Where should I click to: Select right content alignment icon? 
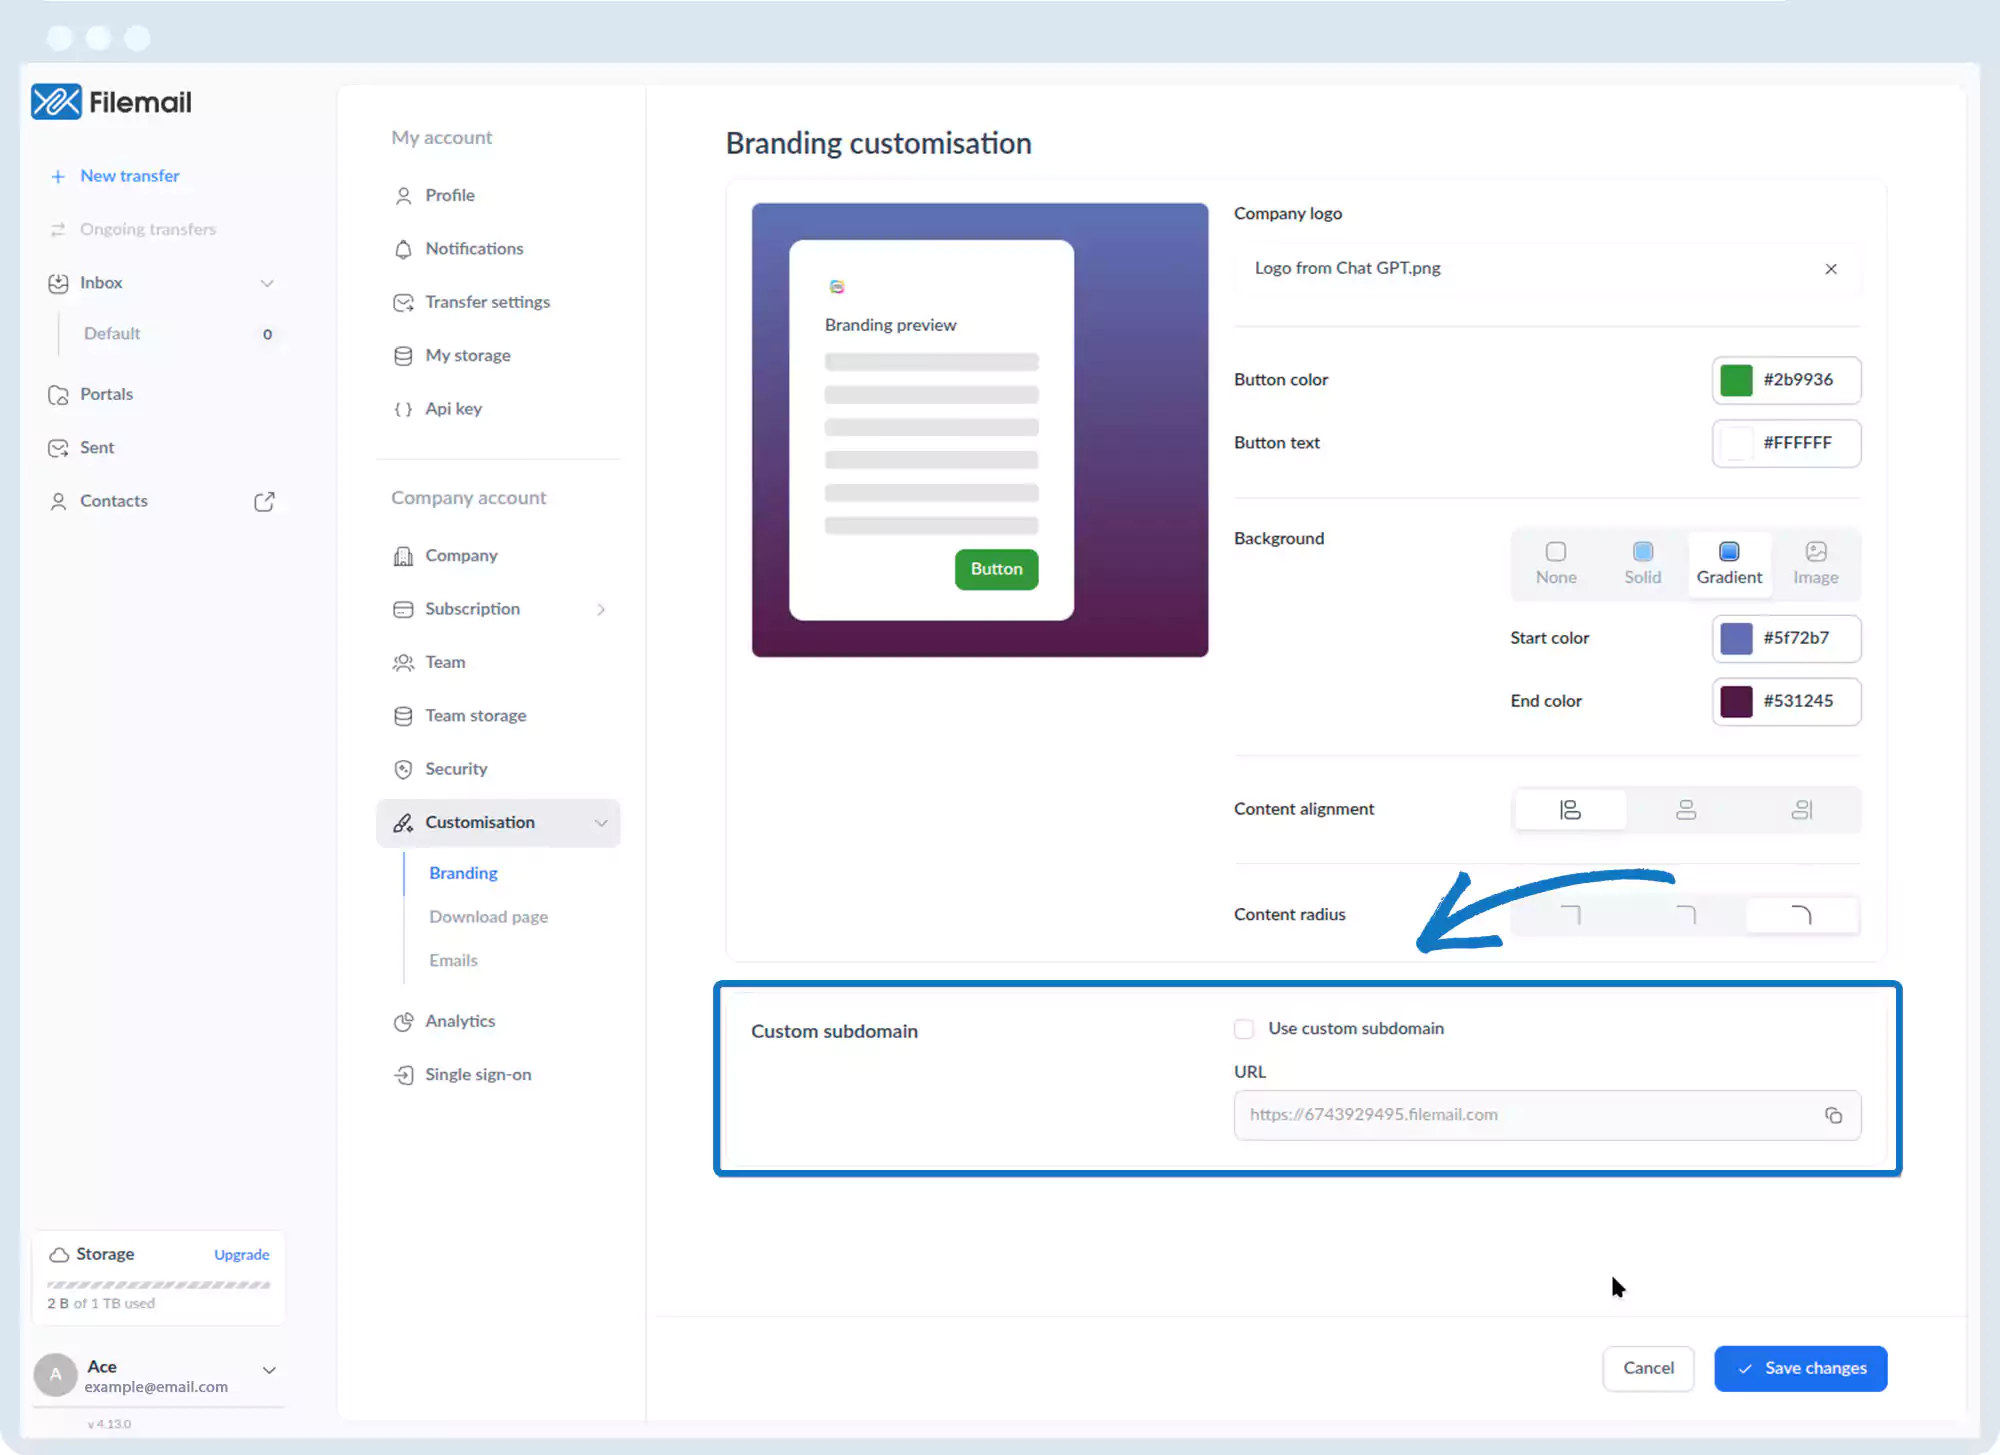click(1801, 810)
